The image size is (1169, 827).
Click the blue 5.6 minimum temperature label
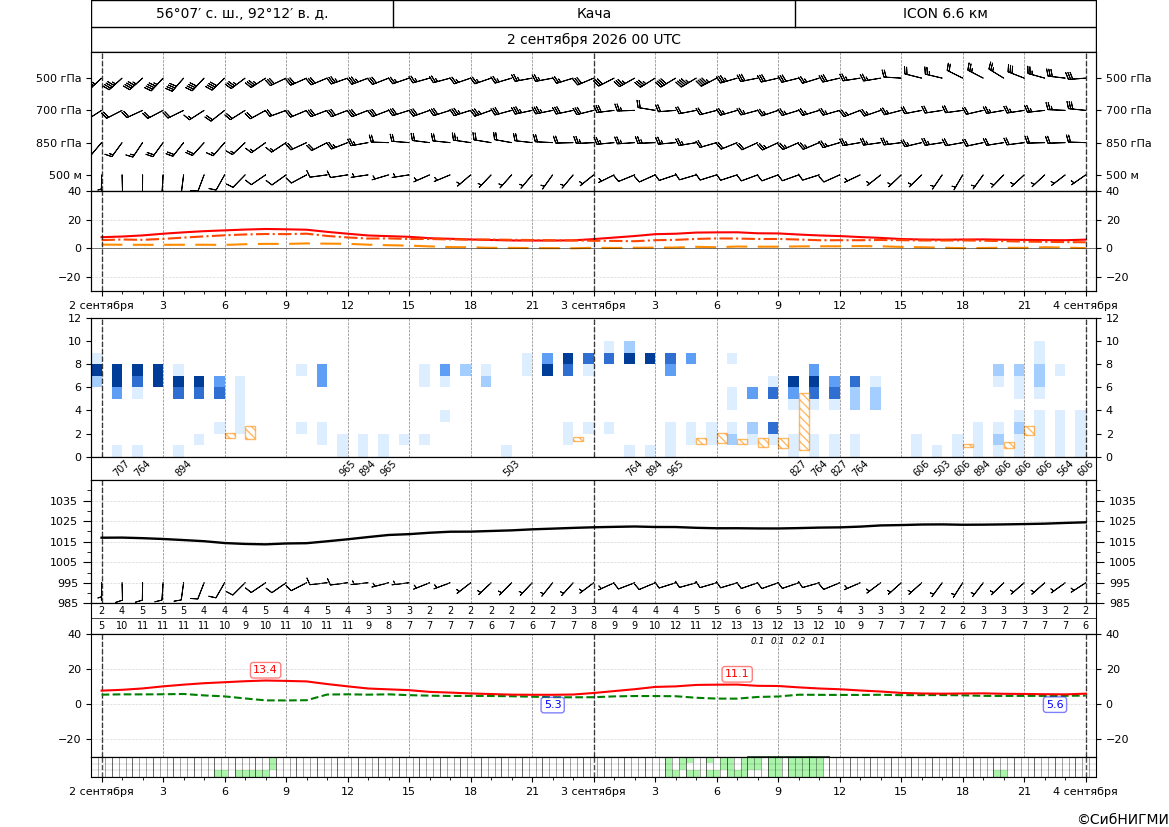point(1055,704)
